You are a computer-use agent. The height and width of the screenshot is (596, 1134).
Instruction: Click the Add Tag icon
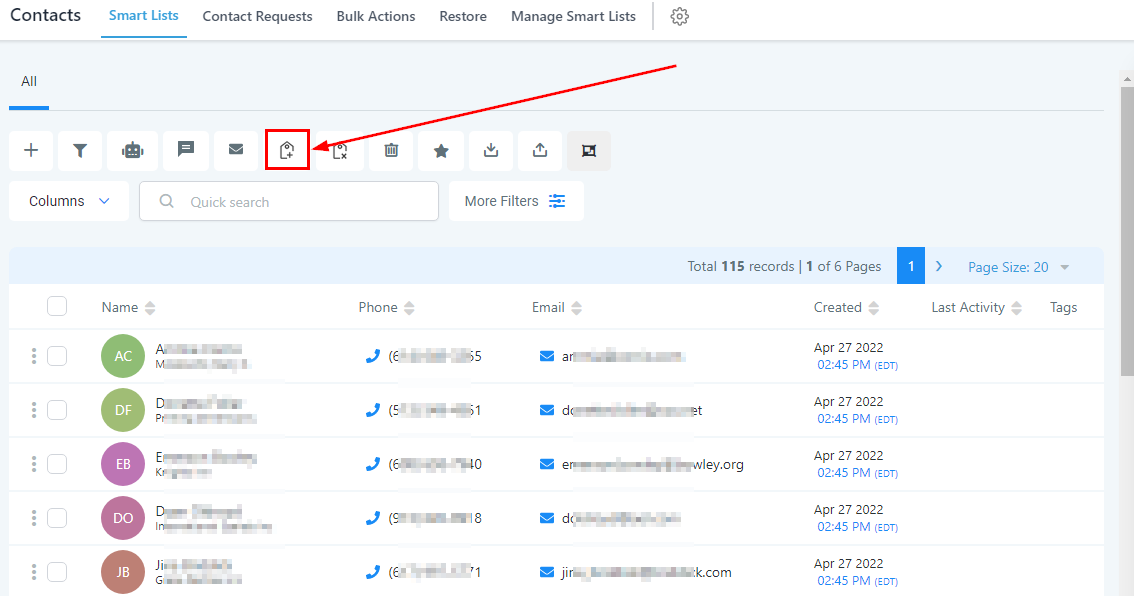coord(287,150)
